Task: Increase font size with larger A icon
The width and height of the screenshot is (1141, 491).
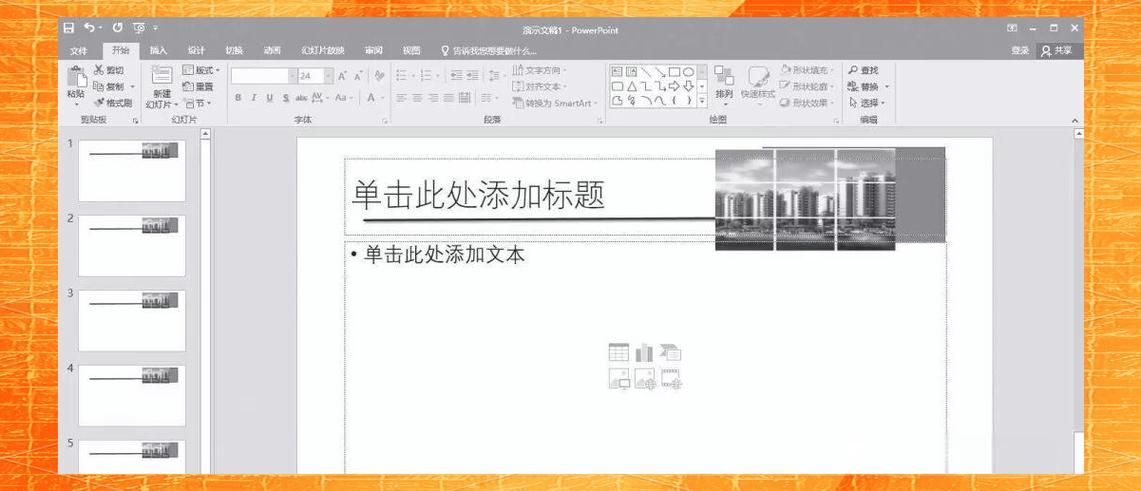Action: (x=343, y=76)
